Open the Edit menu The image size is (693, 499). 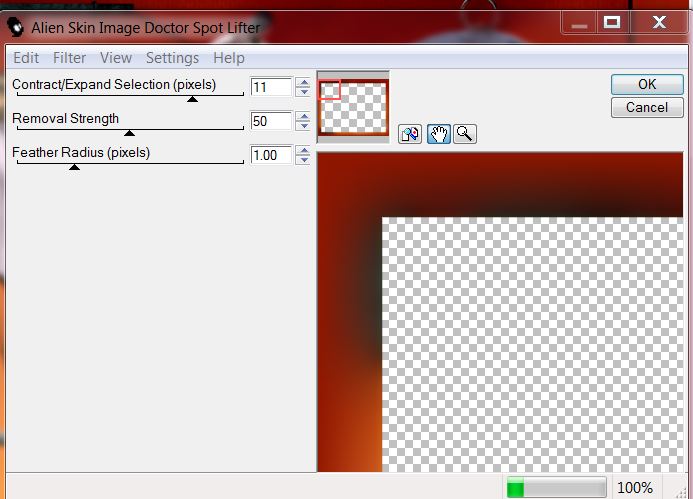(x=26, y=58)
